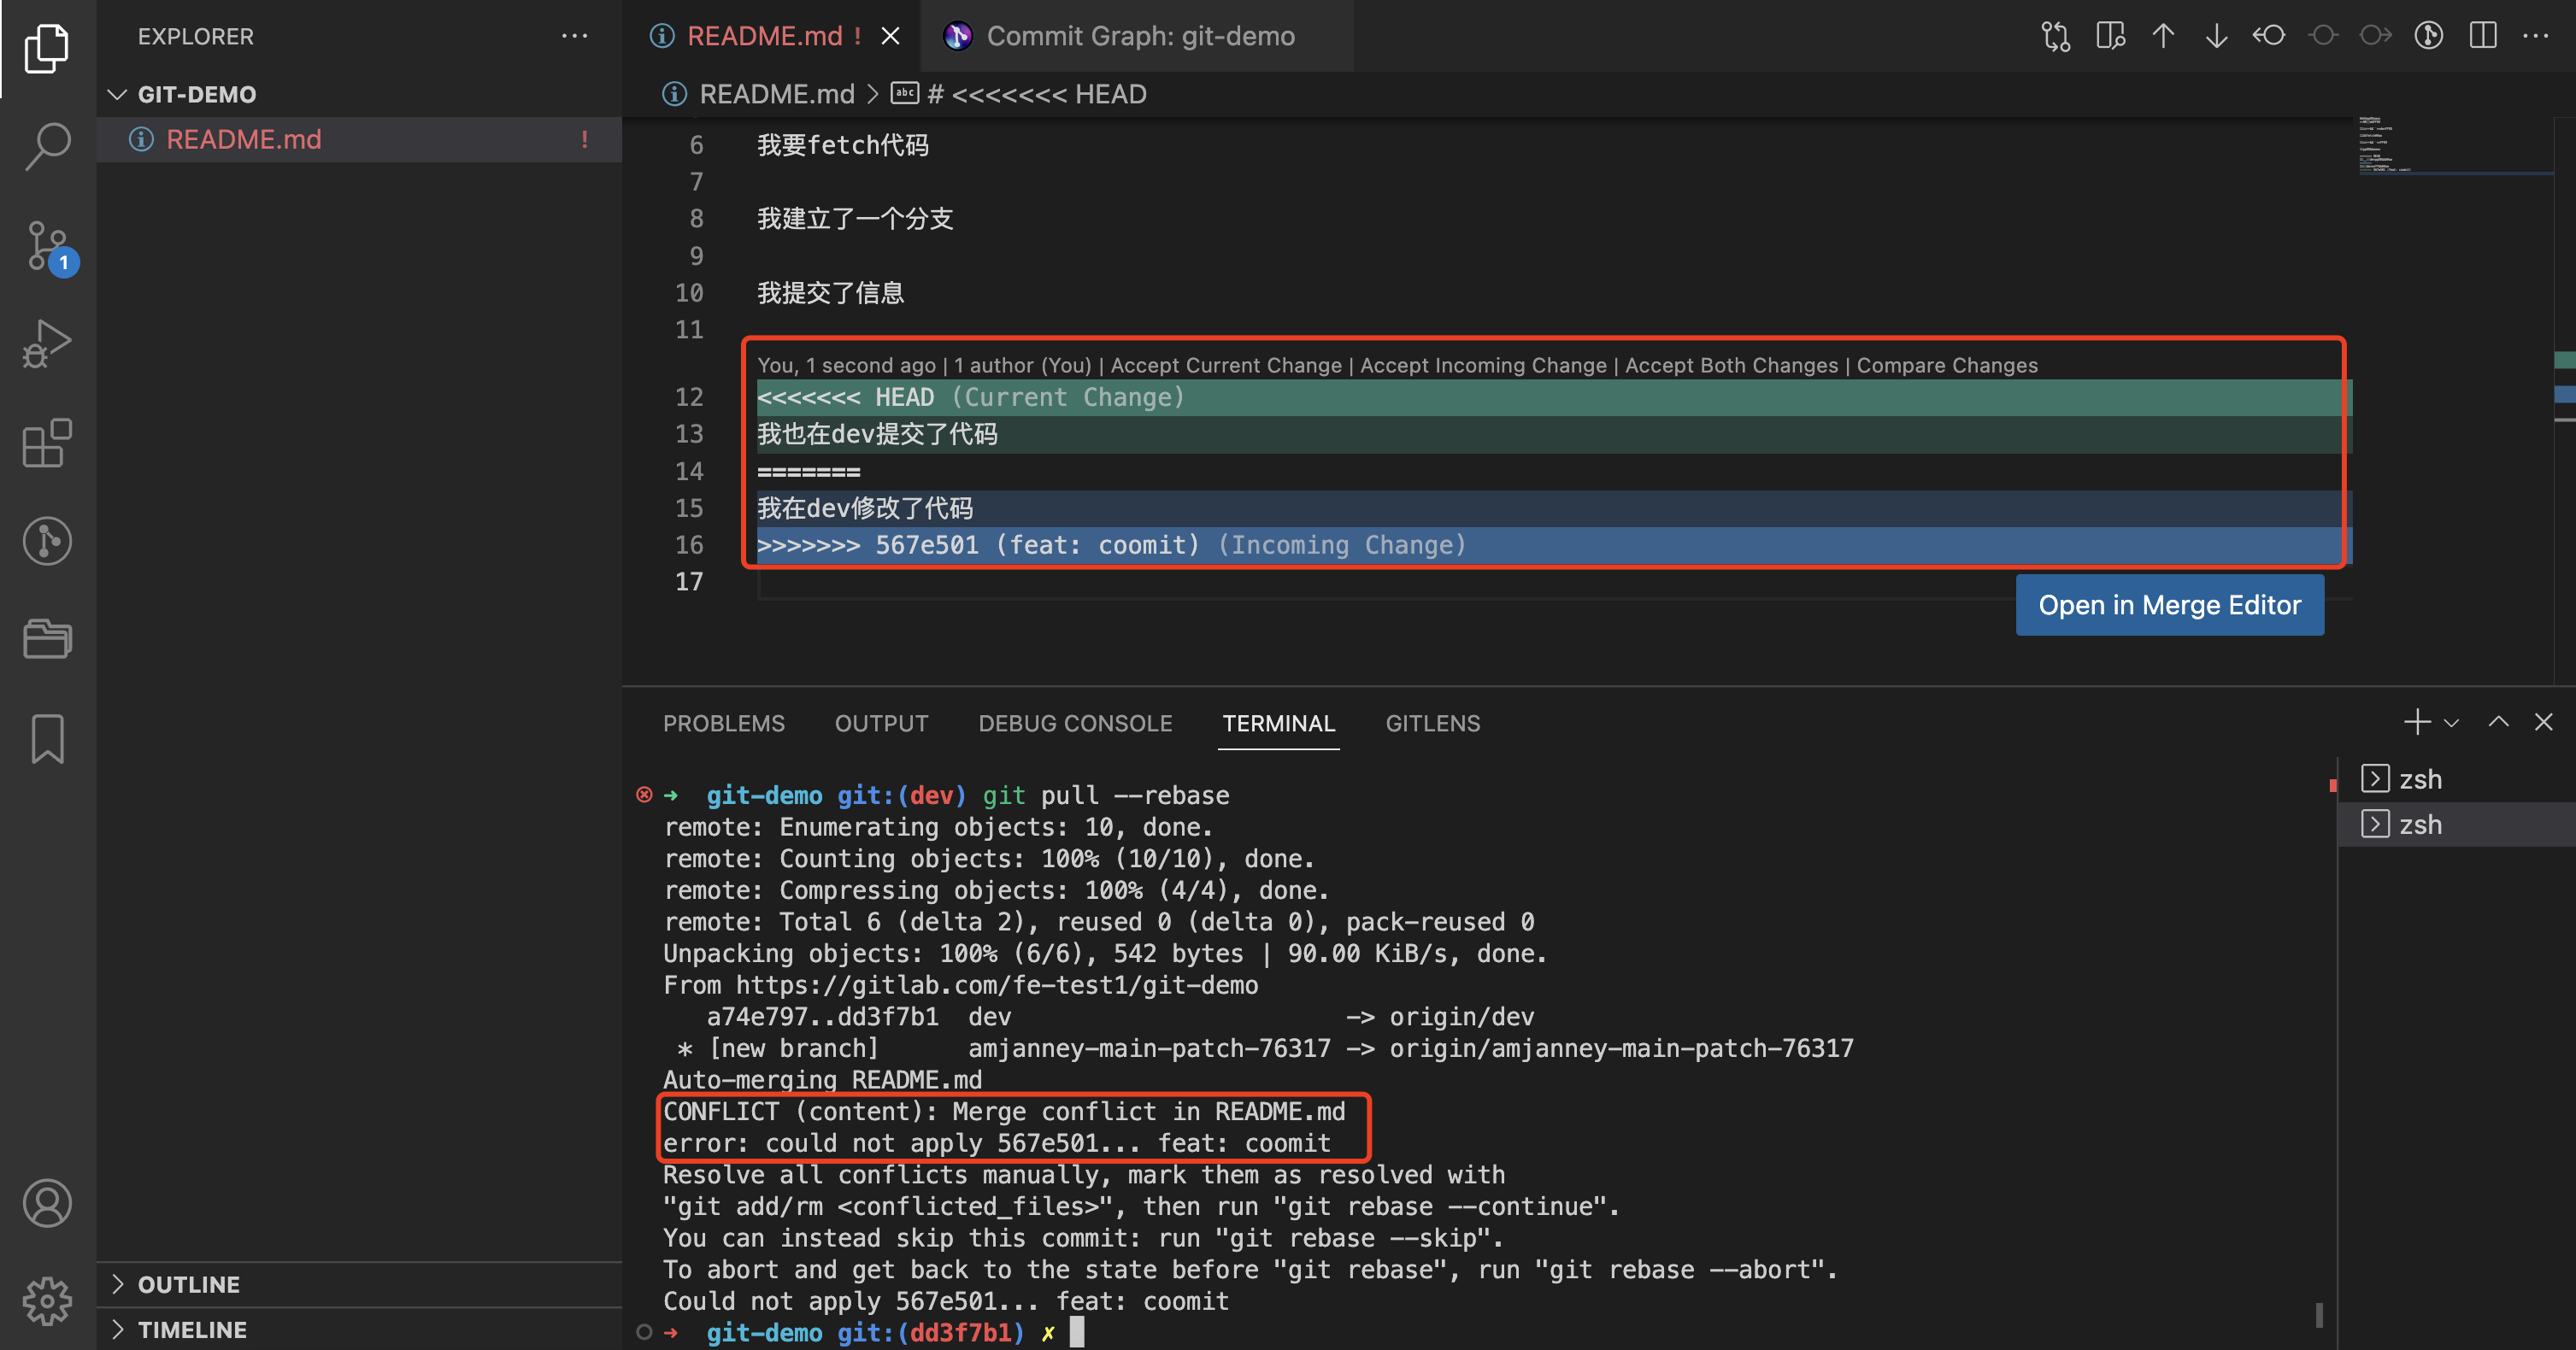
Task: Open the Search view in activity bar
Action: coord(47,146)
